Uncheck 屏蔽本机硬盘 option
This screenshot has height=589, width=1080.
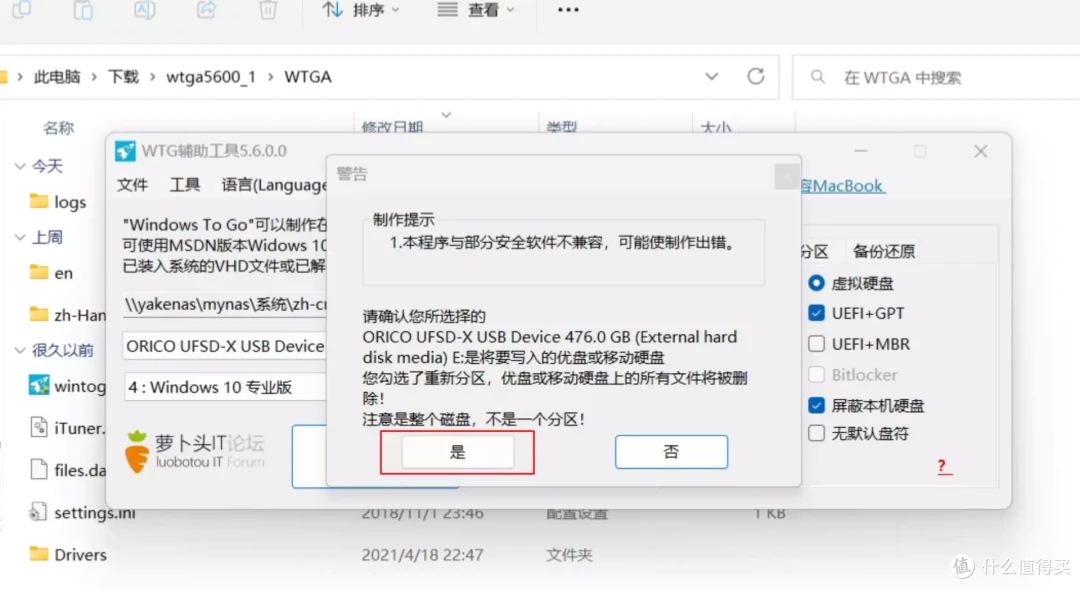point(816,405)
